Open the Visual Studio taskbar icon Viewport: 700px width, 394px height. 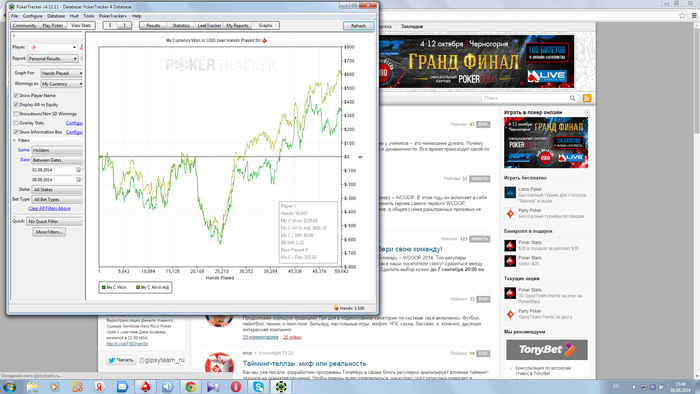(213, 387)
